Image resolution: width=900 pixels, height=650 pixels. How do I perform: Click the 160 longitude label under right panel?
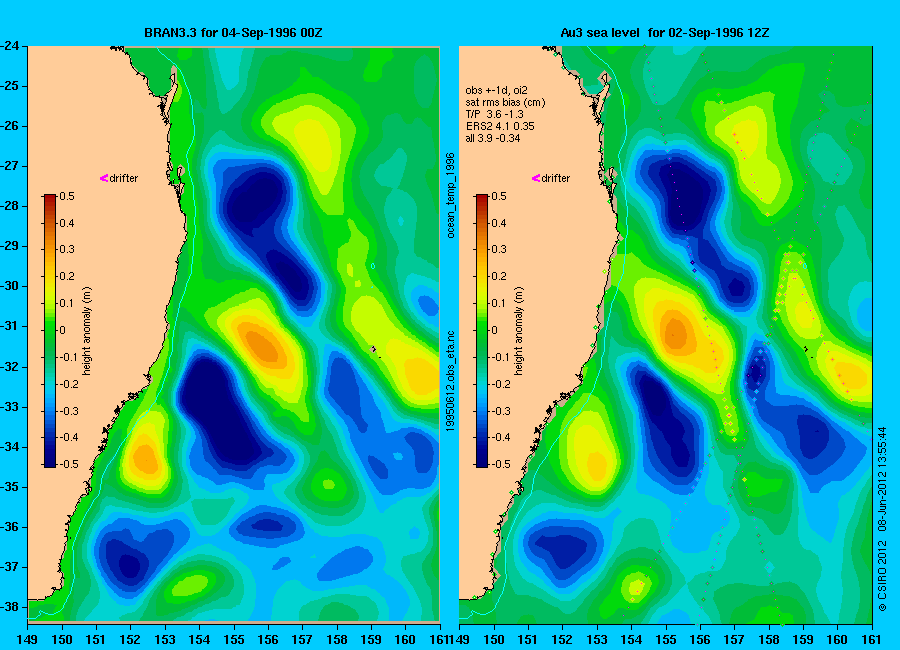(837, 640)
